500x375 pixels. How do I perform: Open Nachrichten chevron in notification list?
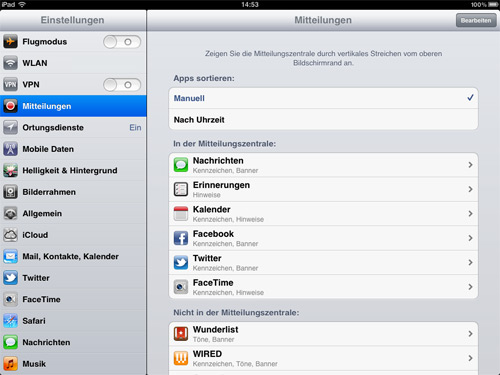click(x=470, y=165)
